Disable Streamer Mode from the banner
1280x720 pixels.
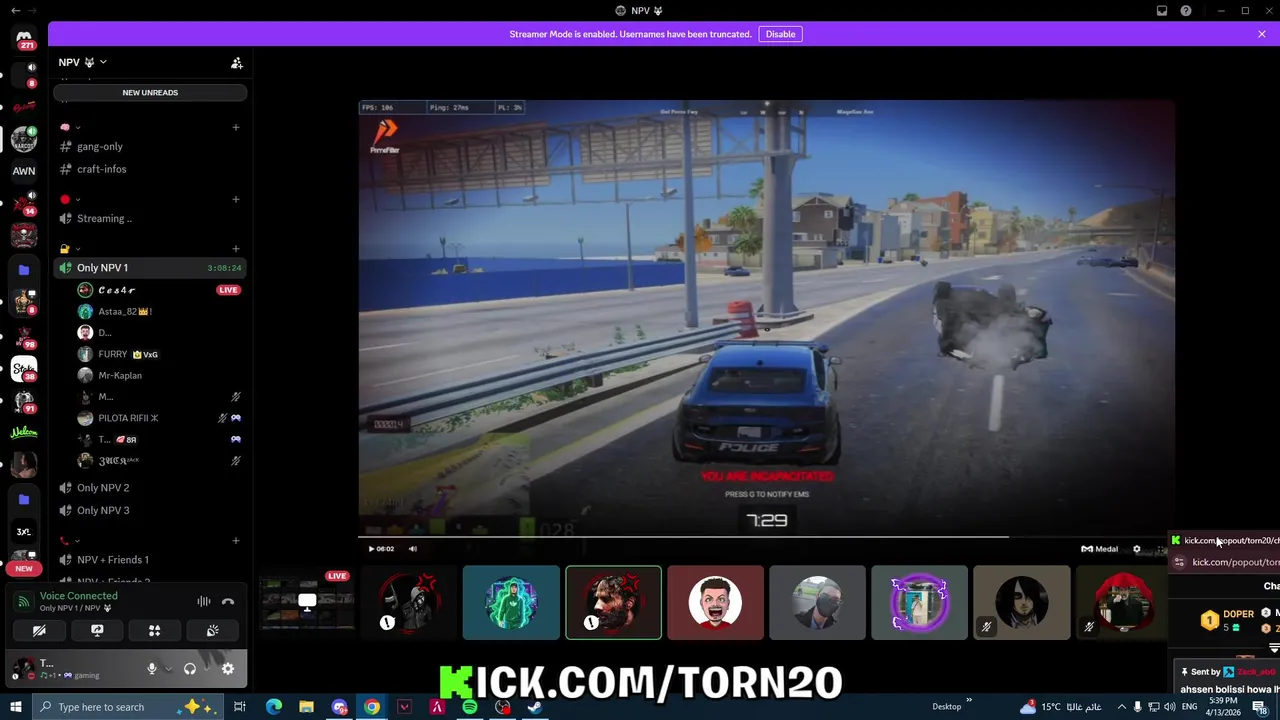pos(780,34)
